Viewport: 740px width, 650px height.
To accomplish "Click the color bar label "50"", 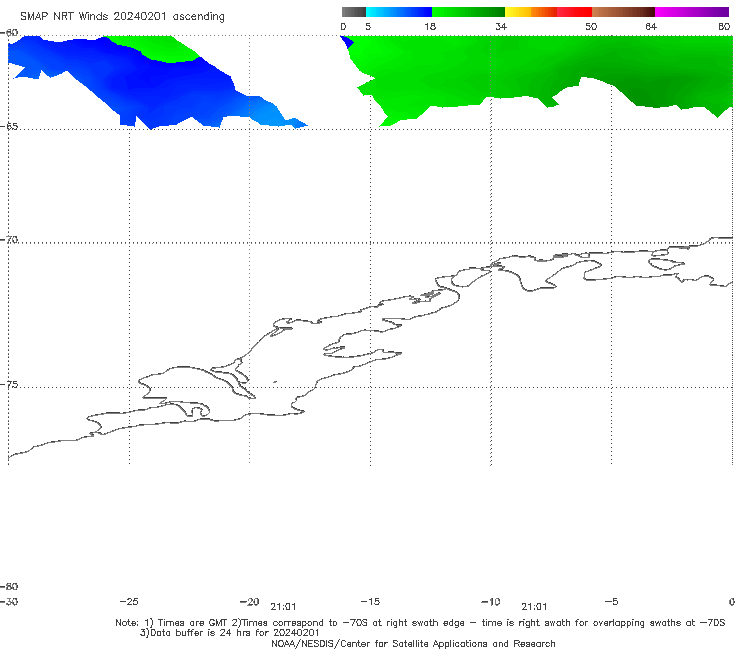I will coord(591,27).
